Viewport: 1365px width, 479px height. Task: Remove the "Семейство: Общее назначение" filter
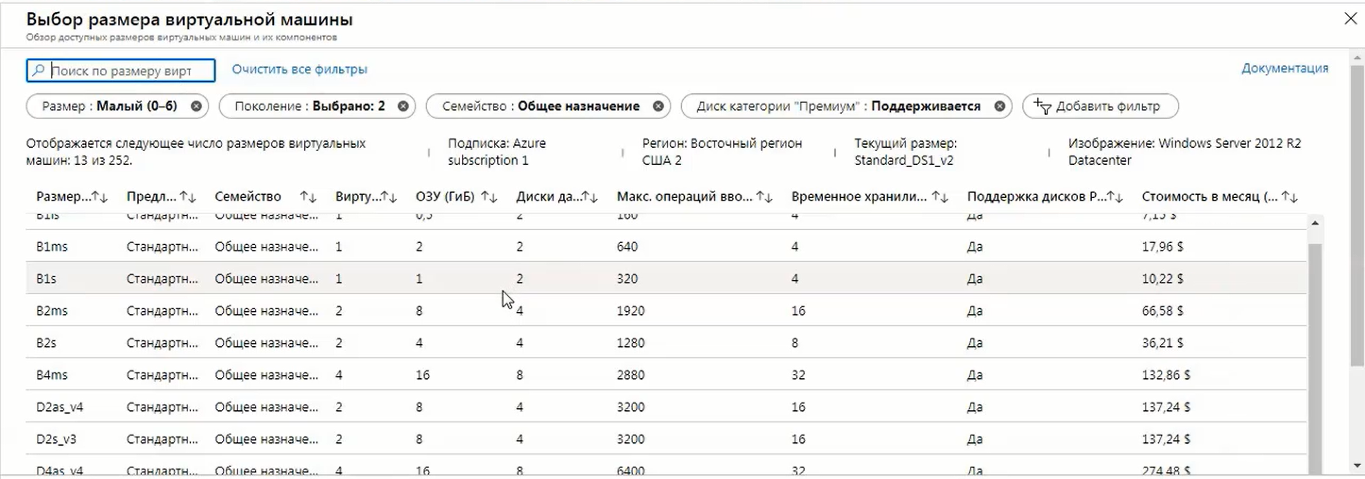point(658,106)
